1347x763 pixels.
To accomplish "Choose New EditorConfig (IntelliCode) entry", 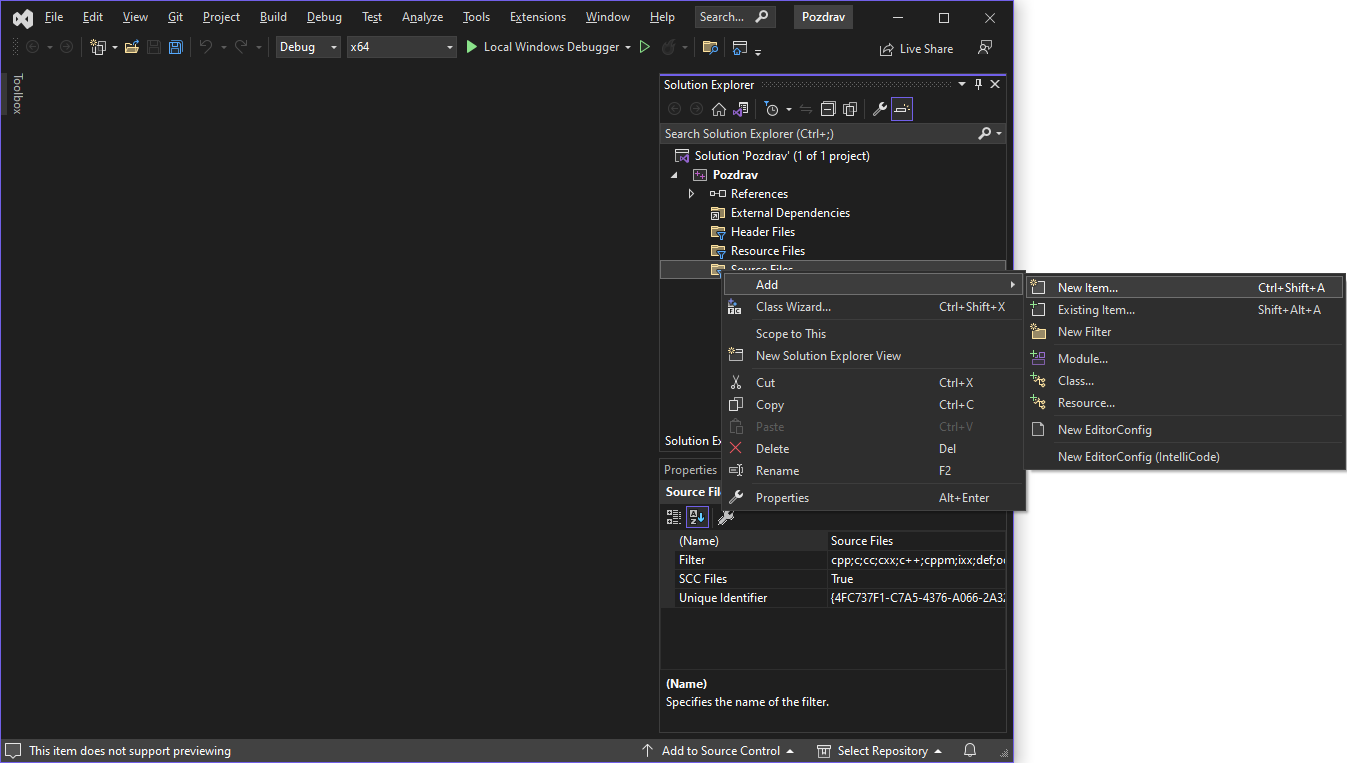I will point(1184,457).
